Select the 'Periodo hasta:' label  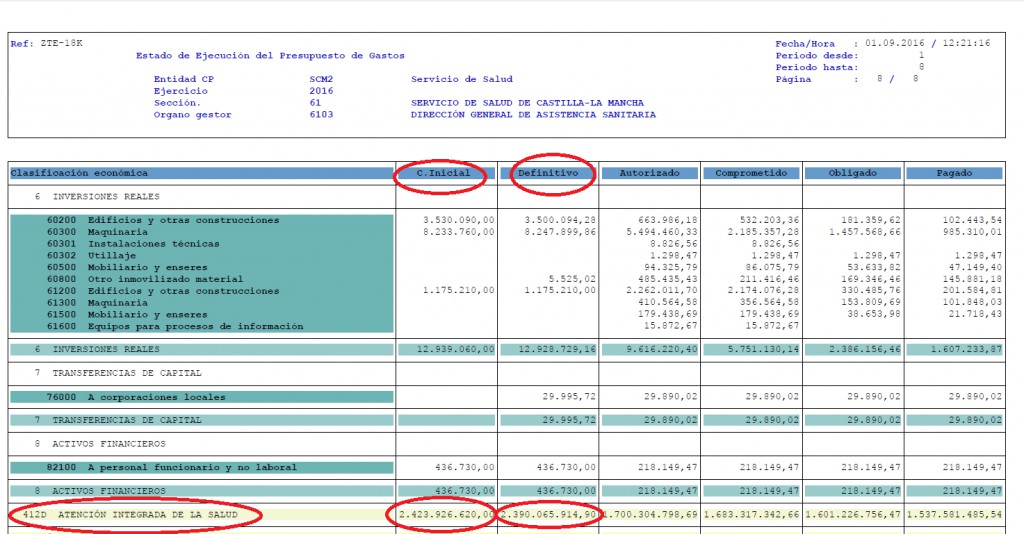click(x=817, y=67)
